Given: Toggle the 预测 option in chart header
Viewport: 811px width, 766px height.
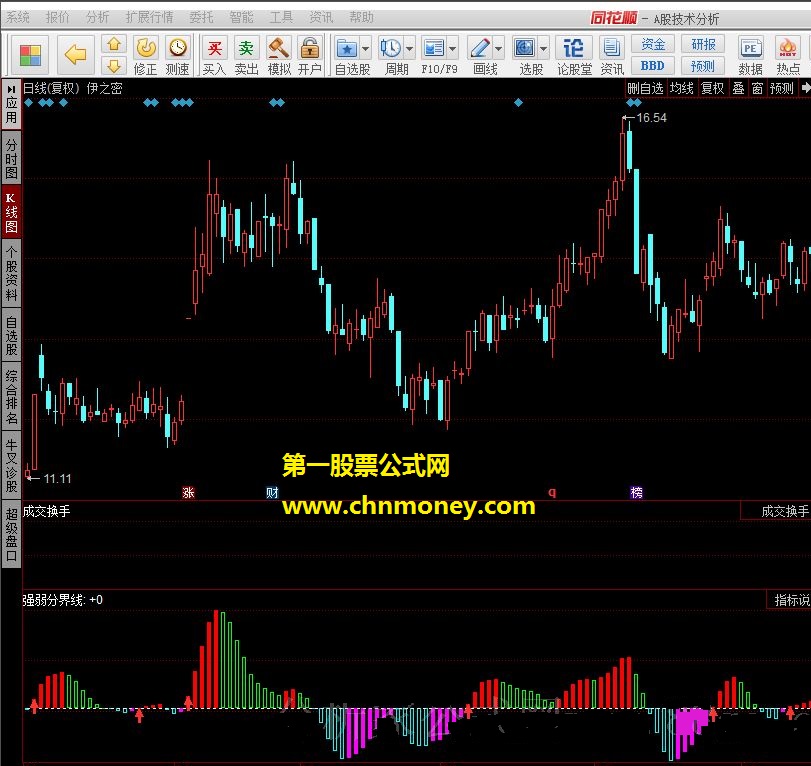Looking at the screenshot, I should [782, 88].
